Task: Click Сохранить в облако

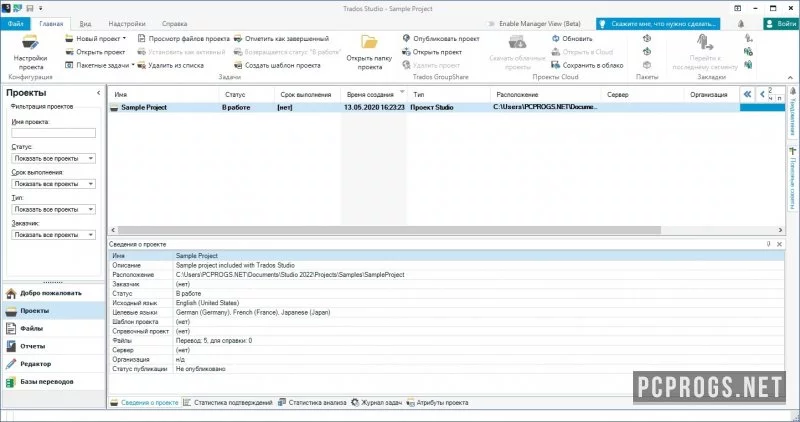Action: 587,65
